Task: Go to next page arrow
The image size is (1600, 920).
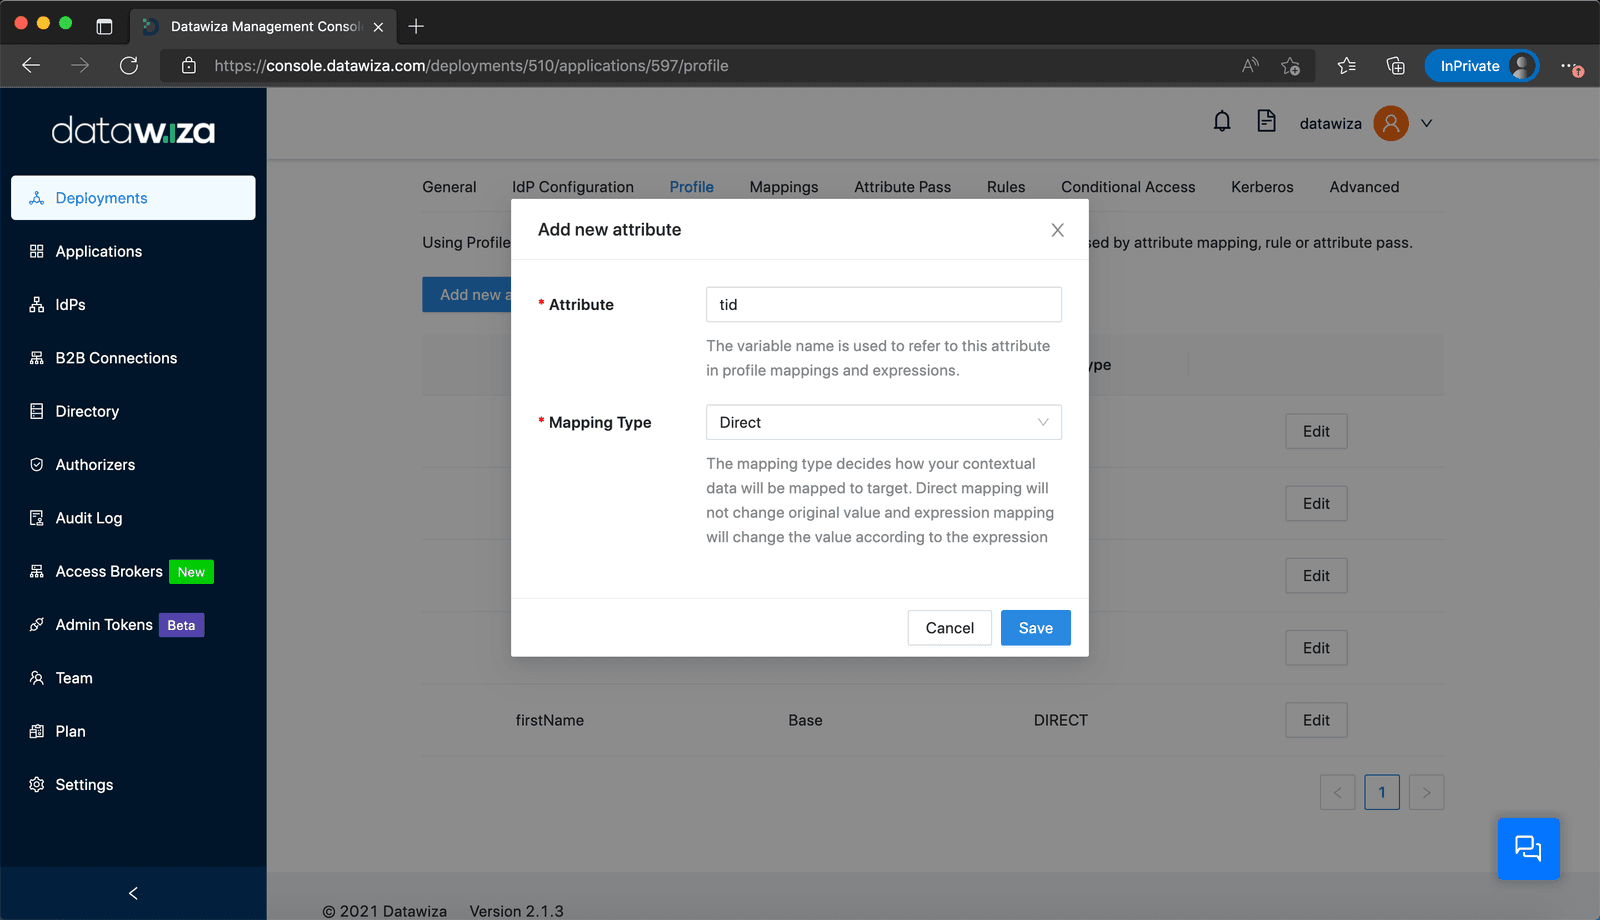Action: [1426, 792]
